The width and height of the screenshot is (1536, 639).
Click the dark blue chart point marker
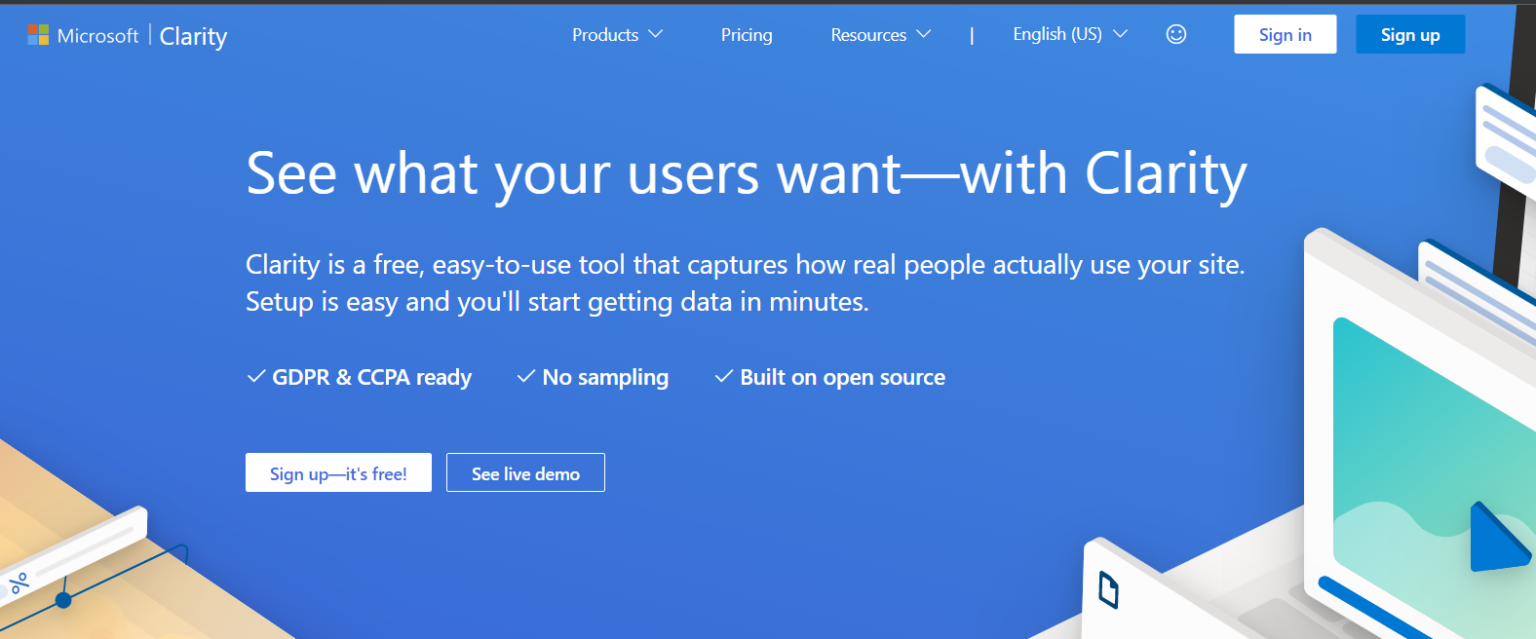coord(63,600)
